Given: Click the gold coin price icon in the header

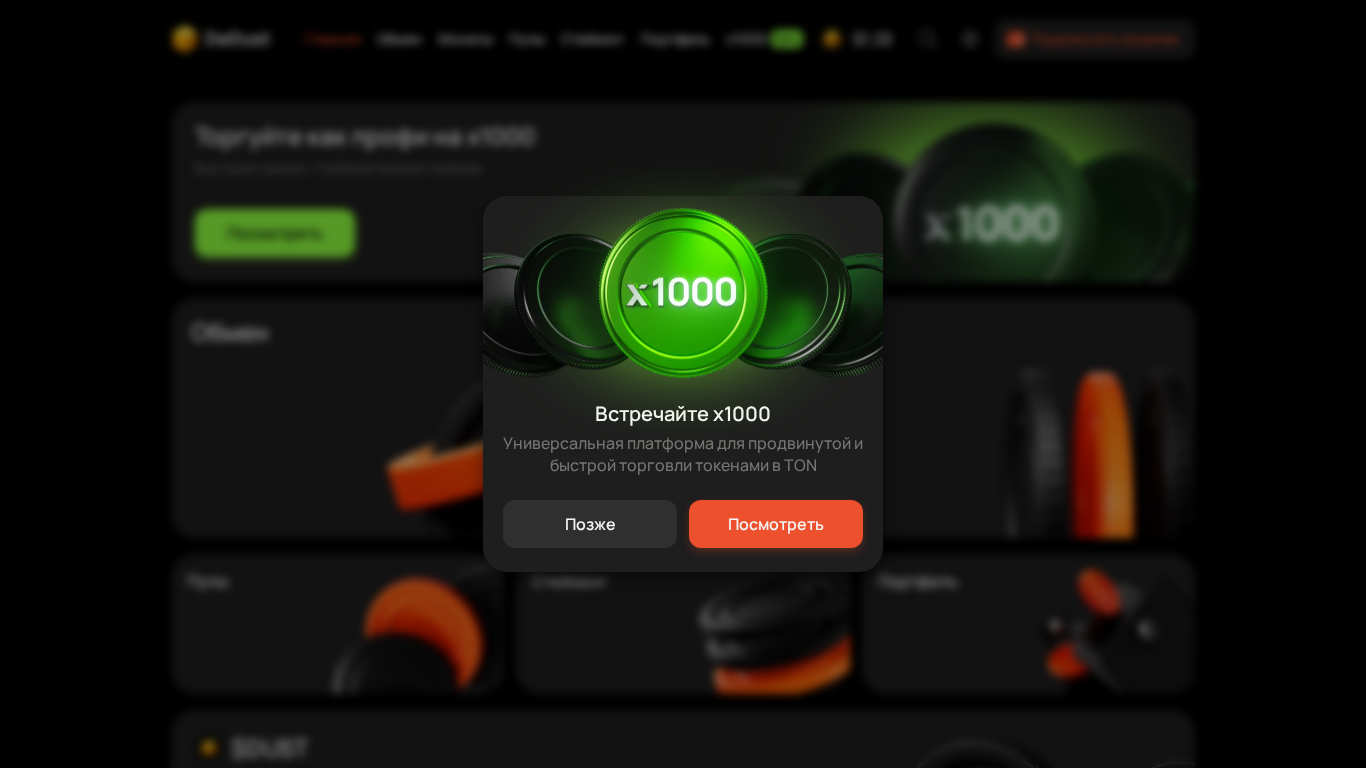Looking at the screenshot, I should [832, 39].
